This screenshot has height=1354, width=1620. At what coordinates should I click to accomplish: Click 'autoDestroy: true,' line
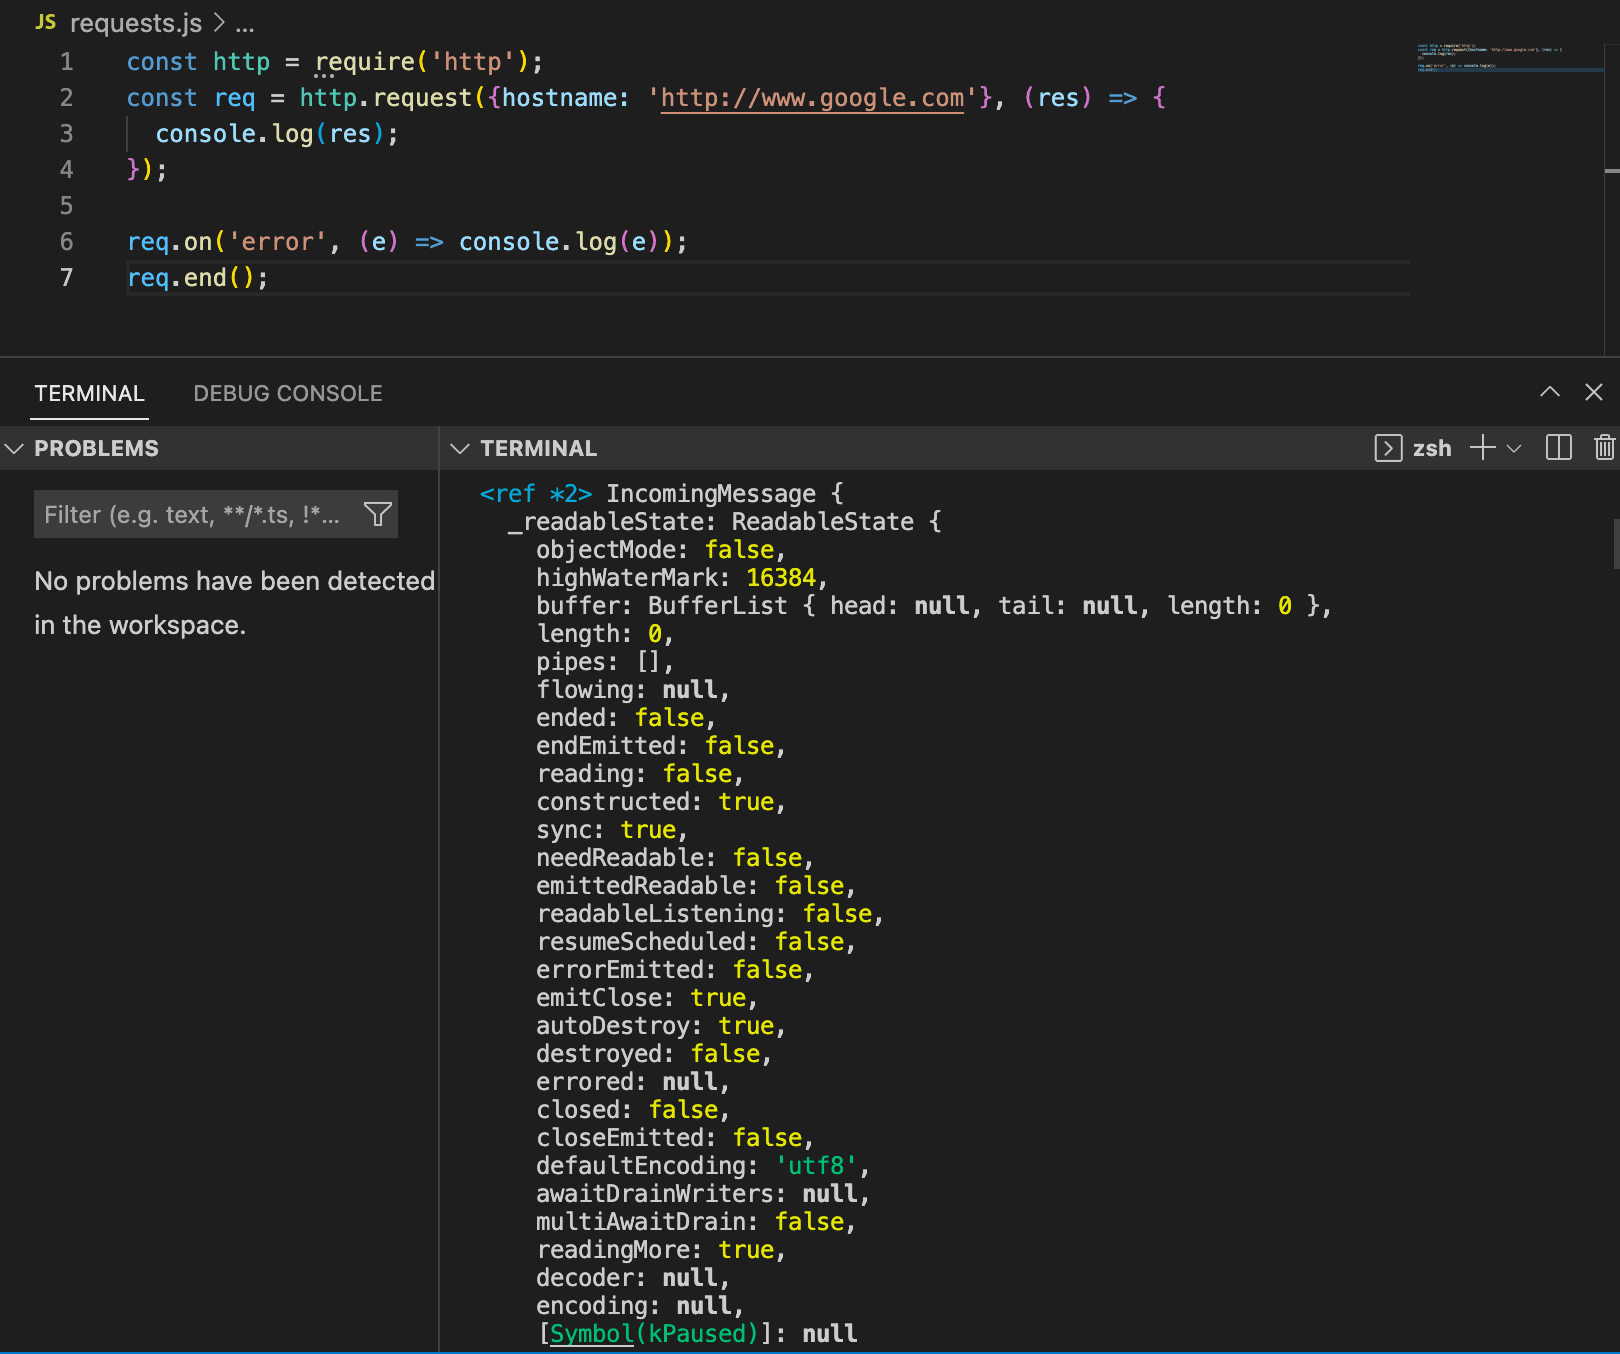tap(661, 1026)
